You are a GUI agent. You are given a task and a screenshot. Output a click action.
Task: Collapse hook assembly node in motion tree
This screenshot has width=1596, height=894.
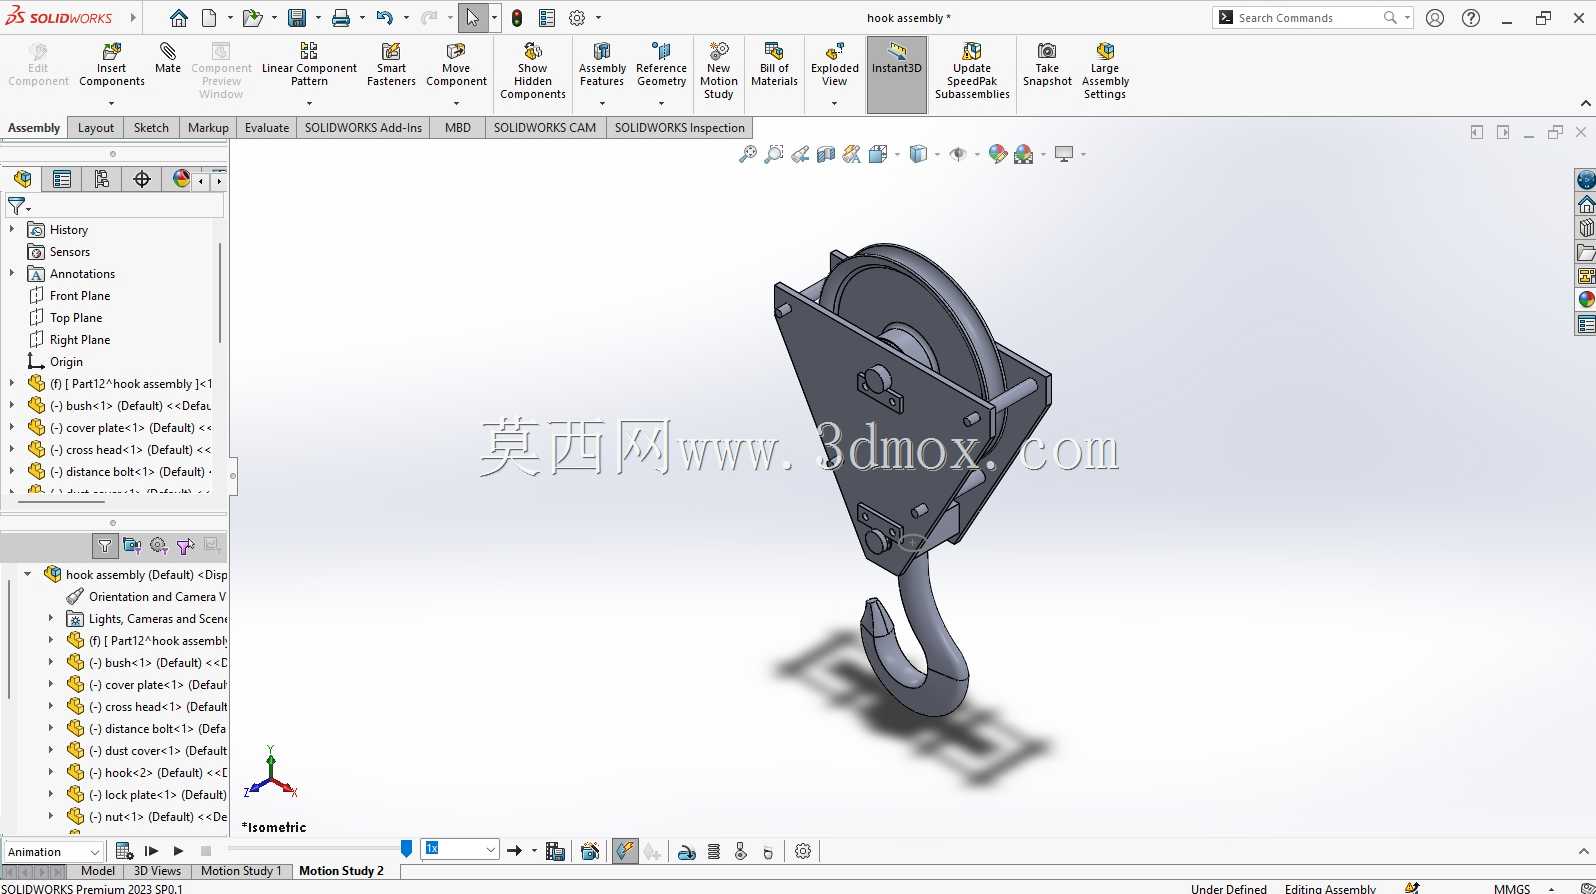click(x=28, y=575)
